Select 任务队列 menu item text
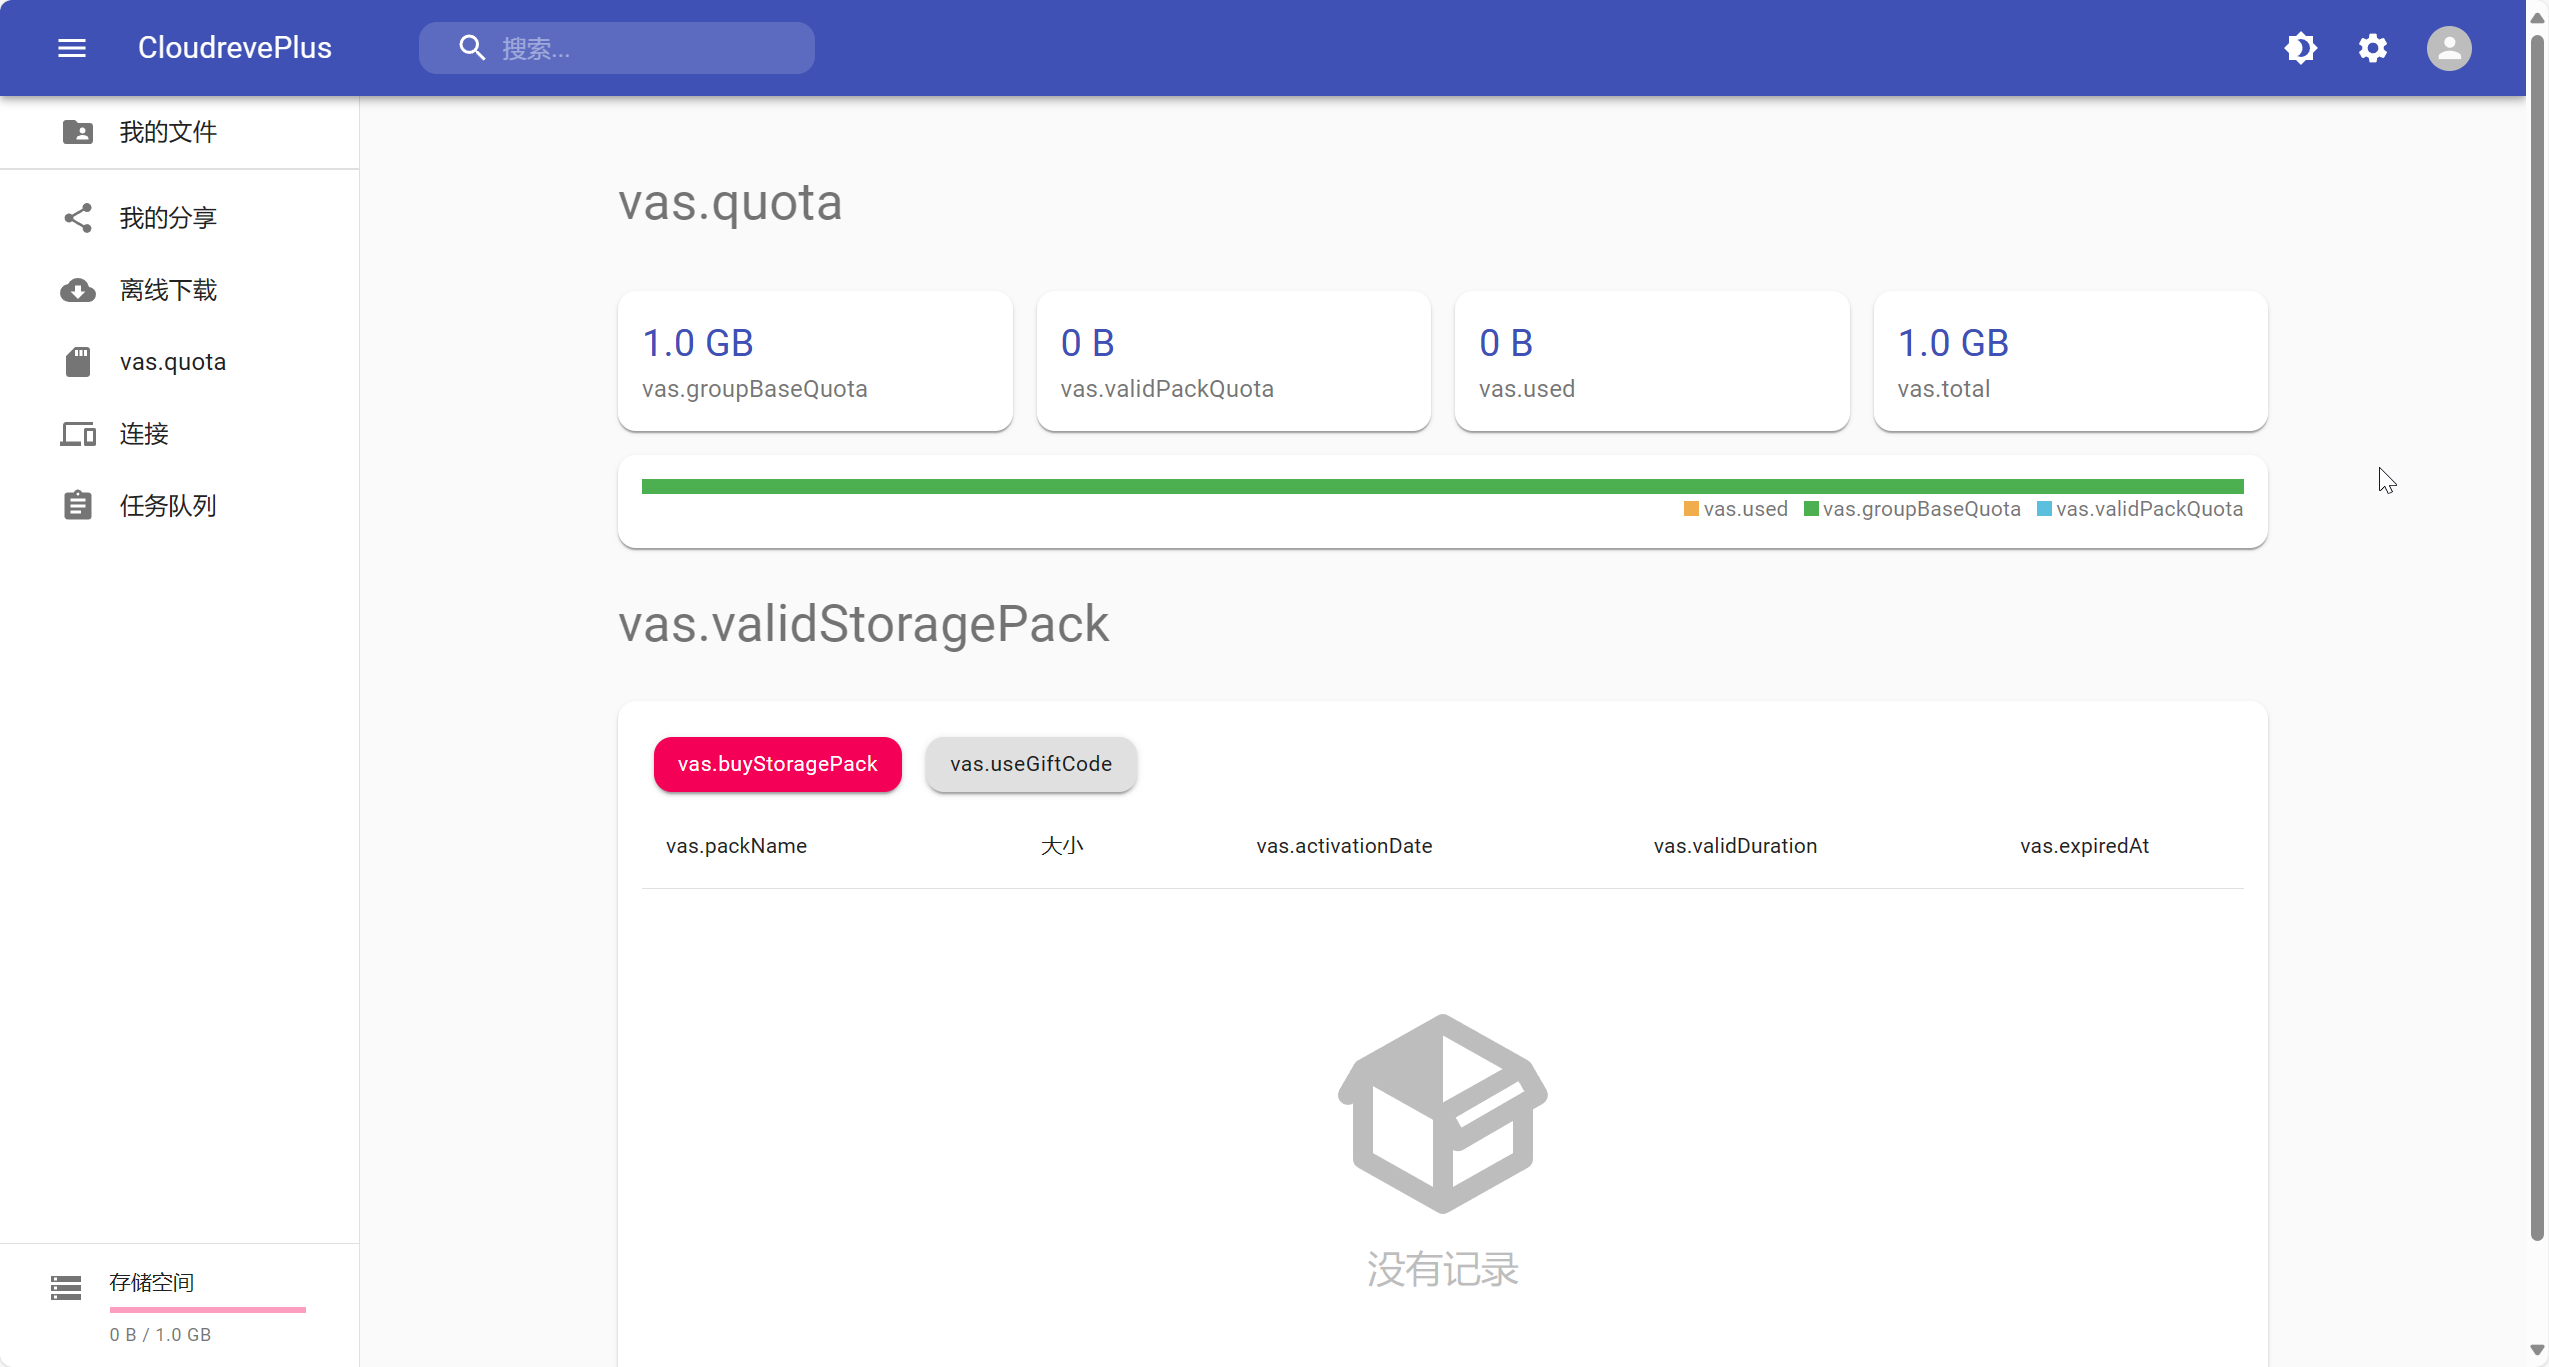The height and width of the screenshot is (1367, 2549). click(x=168, y=506)
